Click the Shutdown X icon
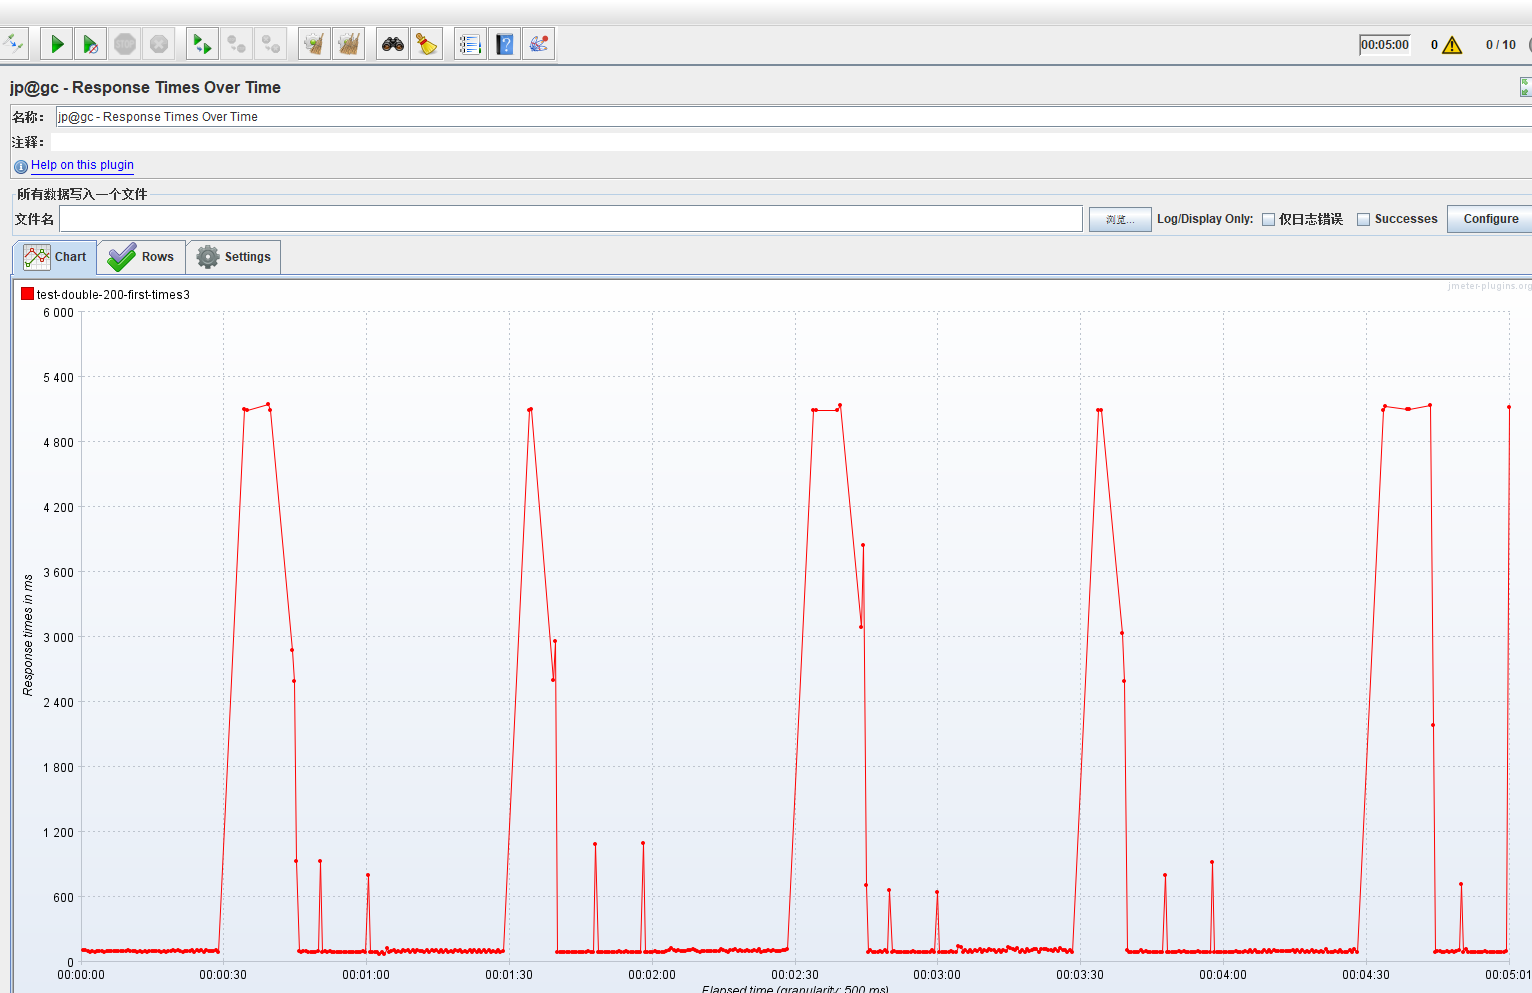The image size is (1532, 993). [158, 44]
